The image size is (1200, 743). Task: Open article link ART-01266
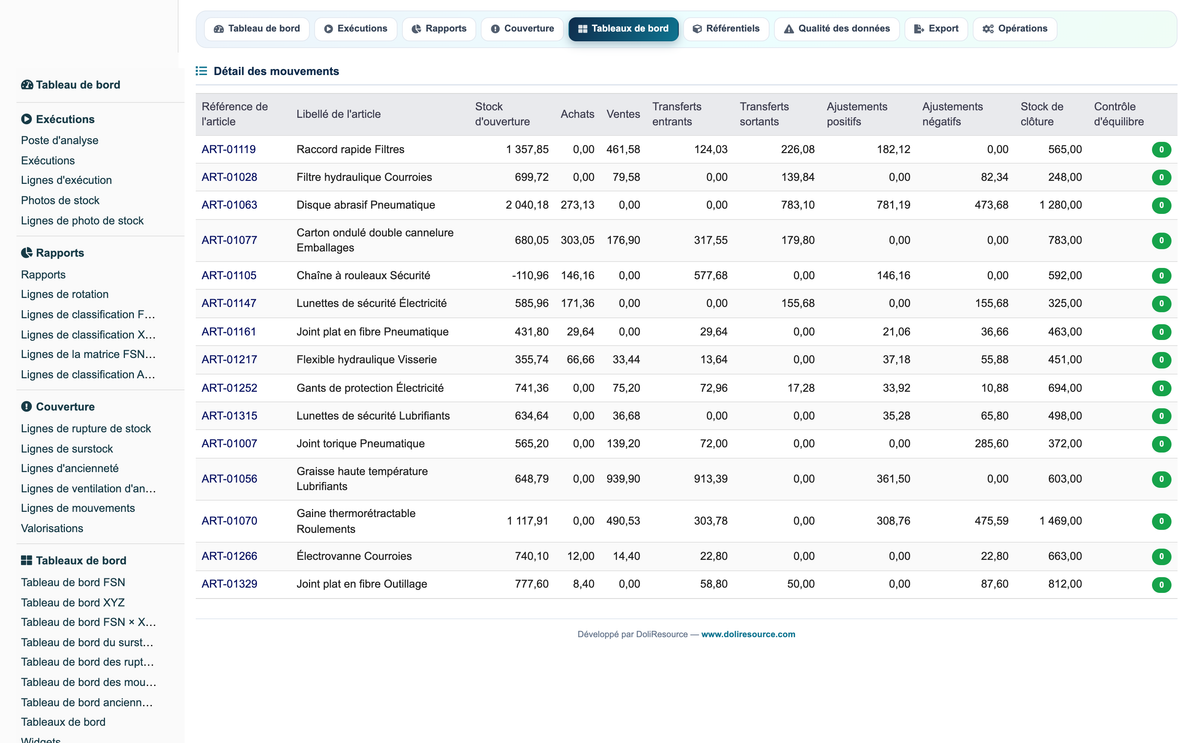pyautogui.click(x=229, y=557)
